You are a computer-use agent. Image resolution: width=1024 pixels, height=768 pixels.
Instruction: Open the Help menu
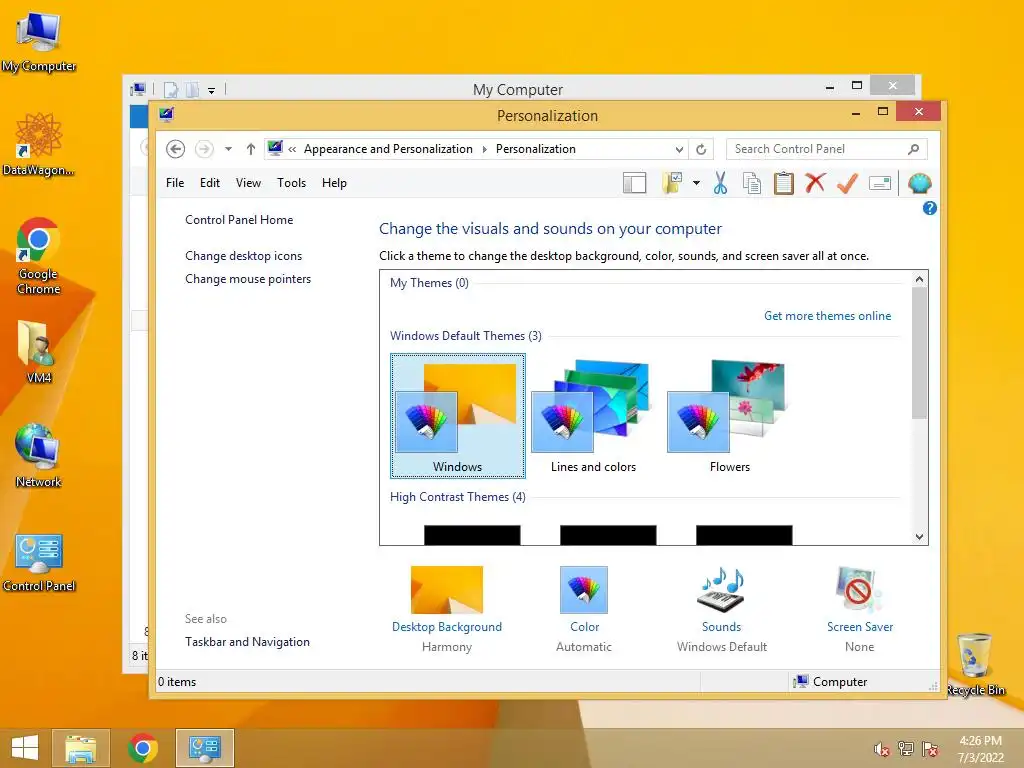[x=334, y=183]
